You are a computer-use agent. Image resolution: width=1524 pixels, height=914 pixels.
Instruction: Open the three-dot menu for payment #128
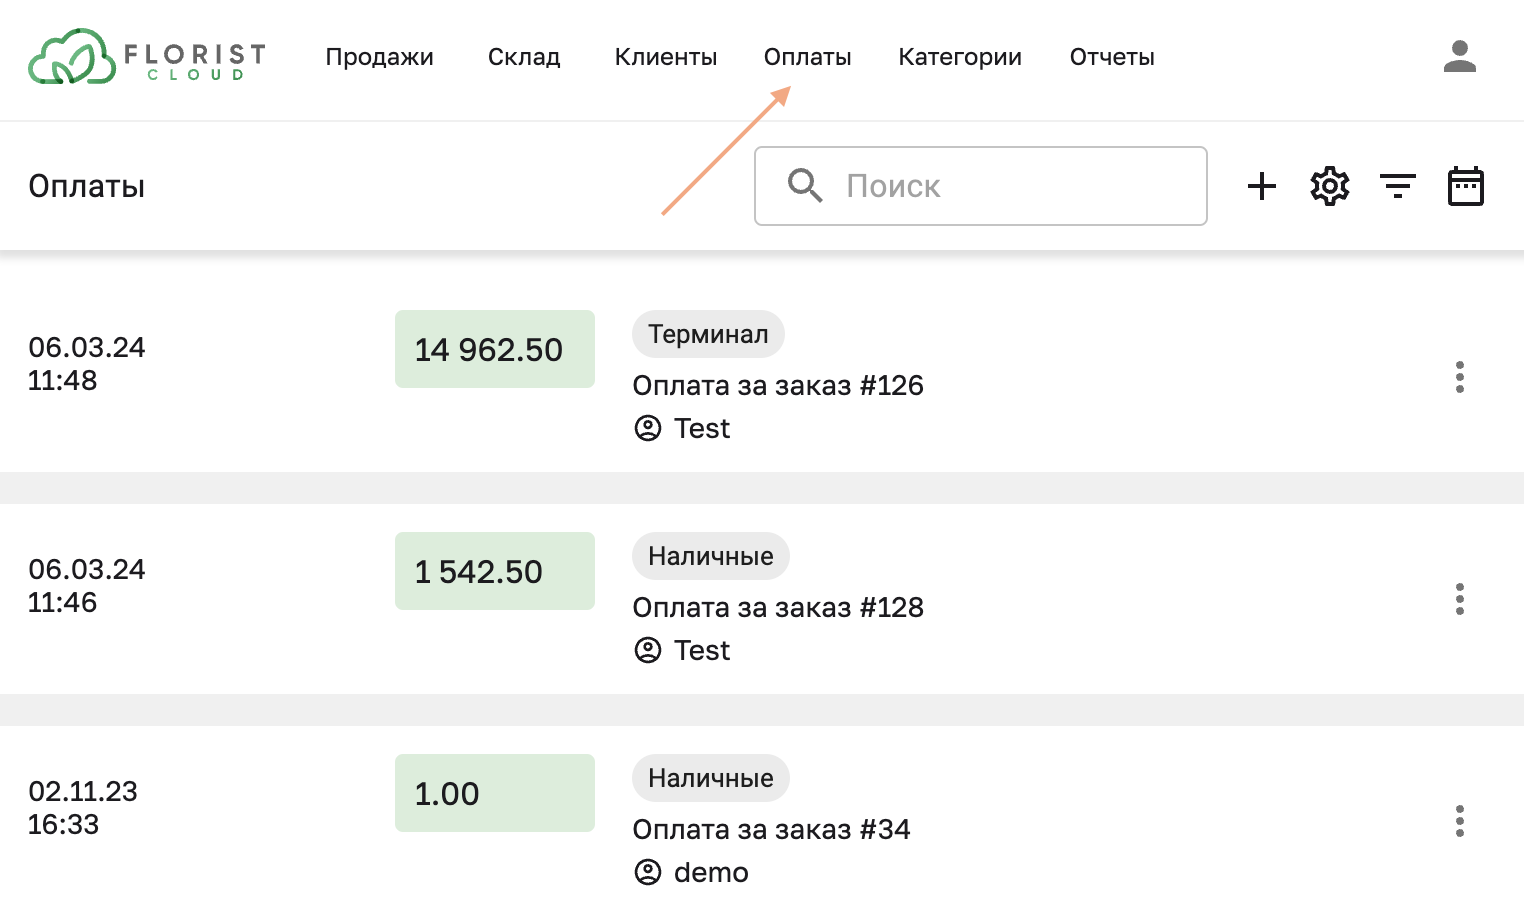click(1459, 600)
